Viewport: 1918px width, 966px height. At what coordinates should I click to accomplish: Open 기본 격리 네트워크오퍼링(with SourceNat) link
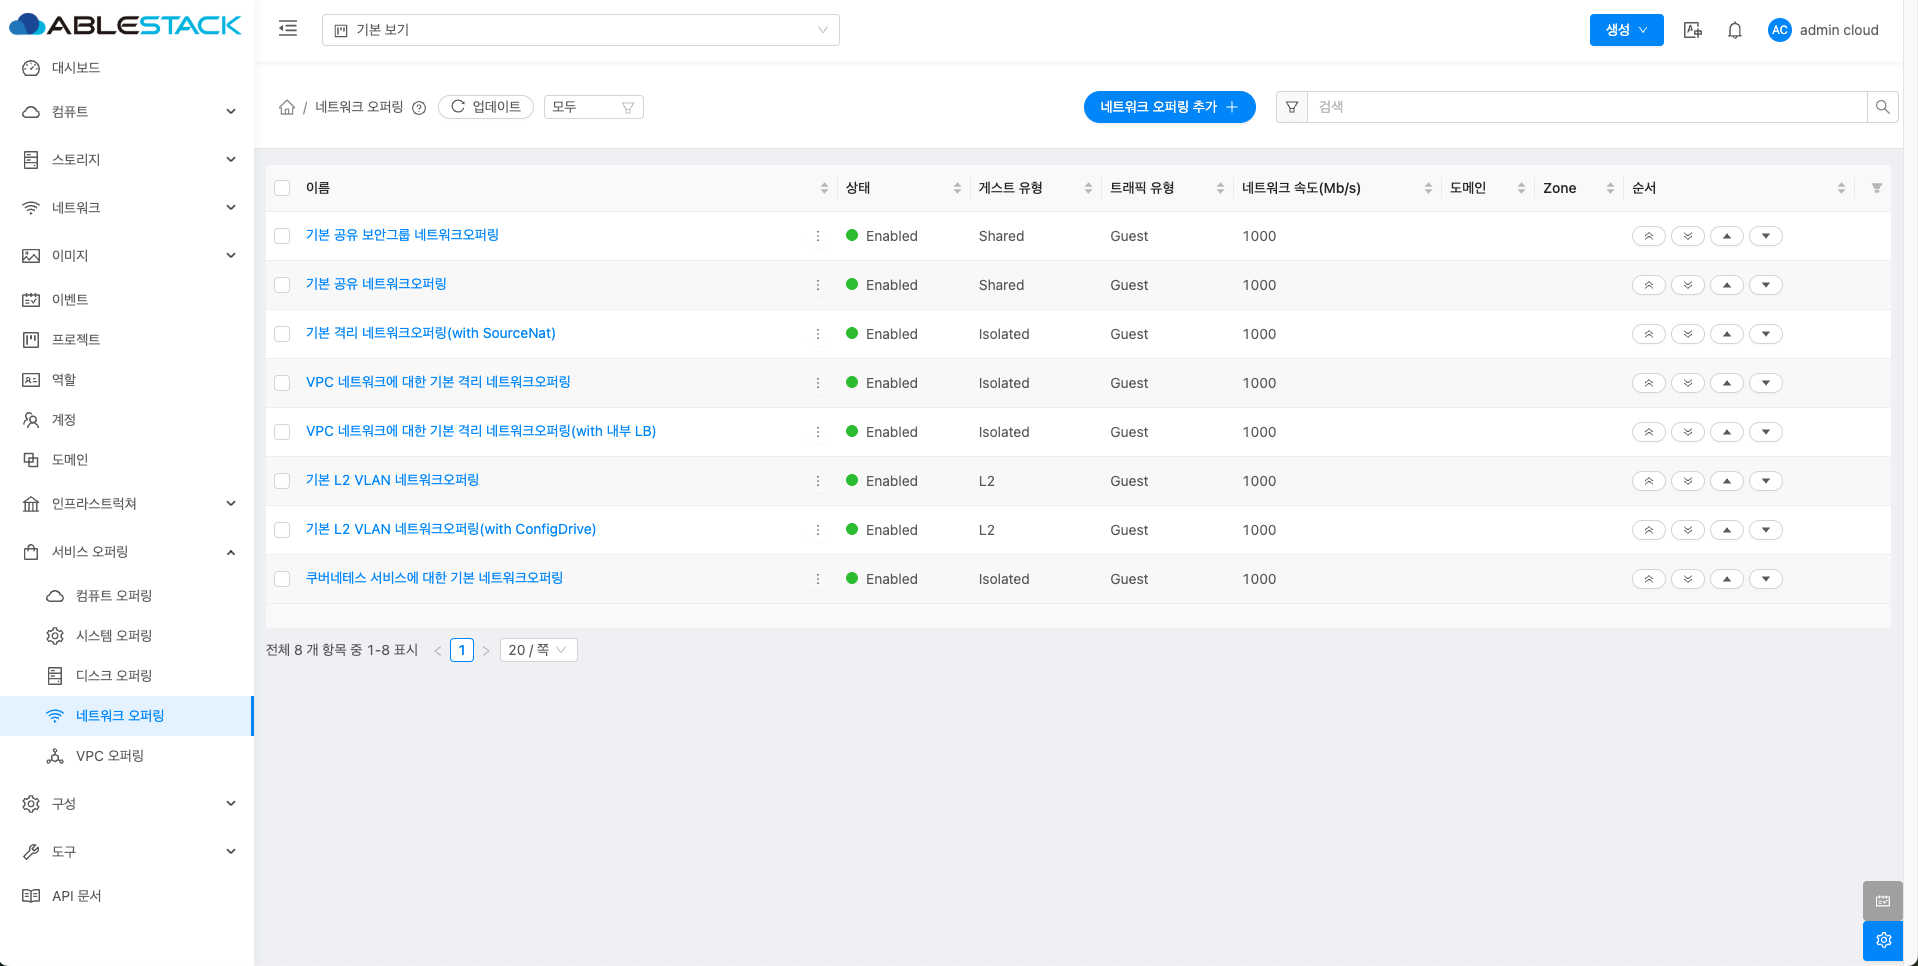point(430,333)
